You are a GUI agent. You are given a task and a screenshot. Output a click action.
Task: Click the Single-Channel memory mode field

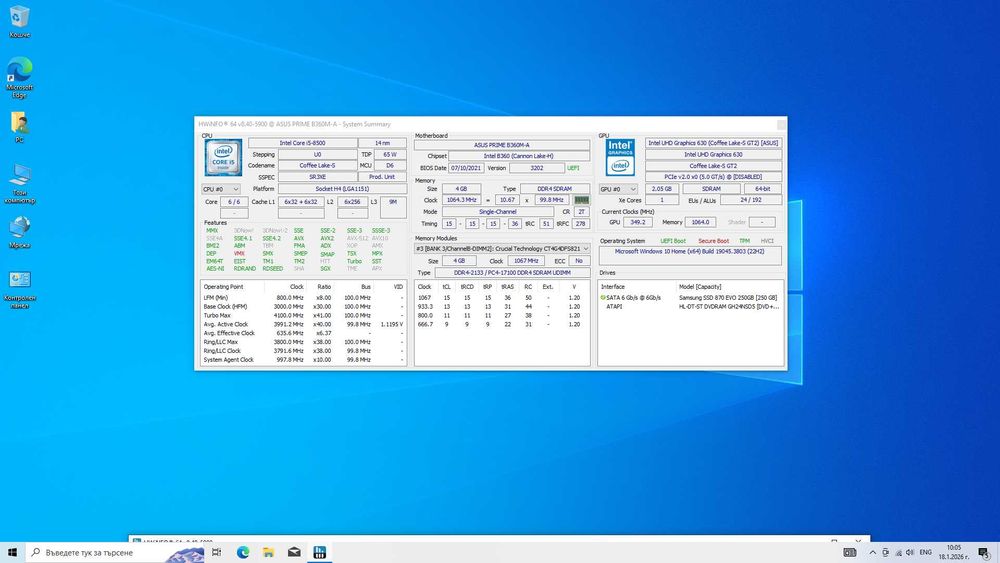click(497, 212)
